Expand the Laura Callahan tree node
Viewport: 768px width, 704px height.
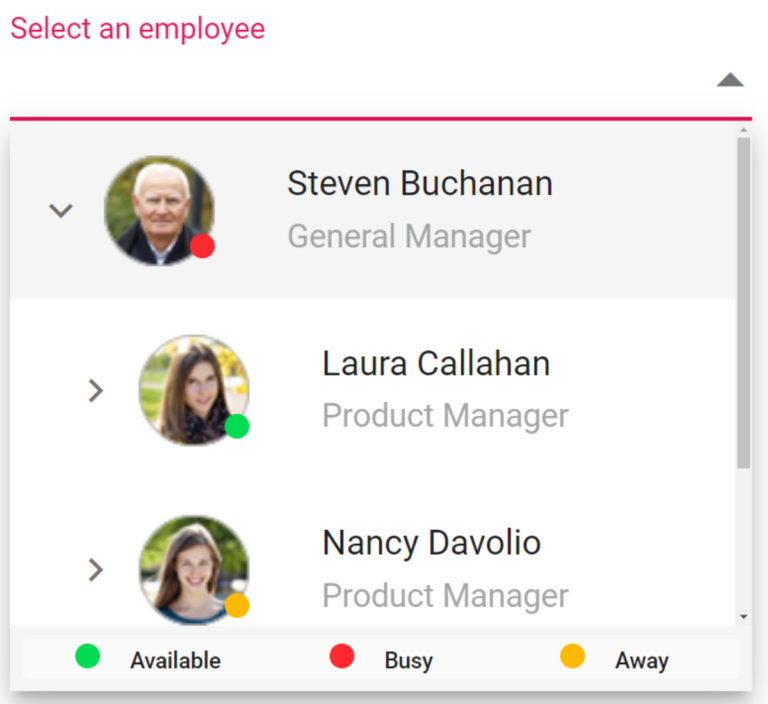[x=96, y=390]
